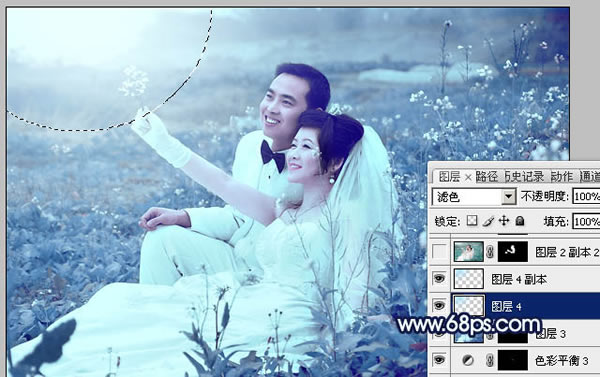Open the 动作 actions tab

[561, 176]
